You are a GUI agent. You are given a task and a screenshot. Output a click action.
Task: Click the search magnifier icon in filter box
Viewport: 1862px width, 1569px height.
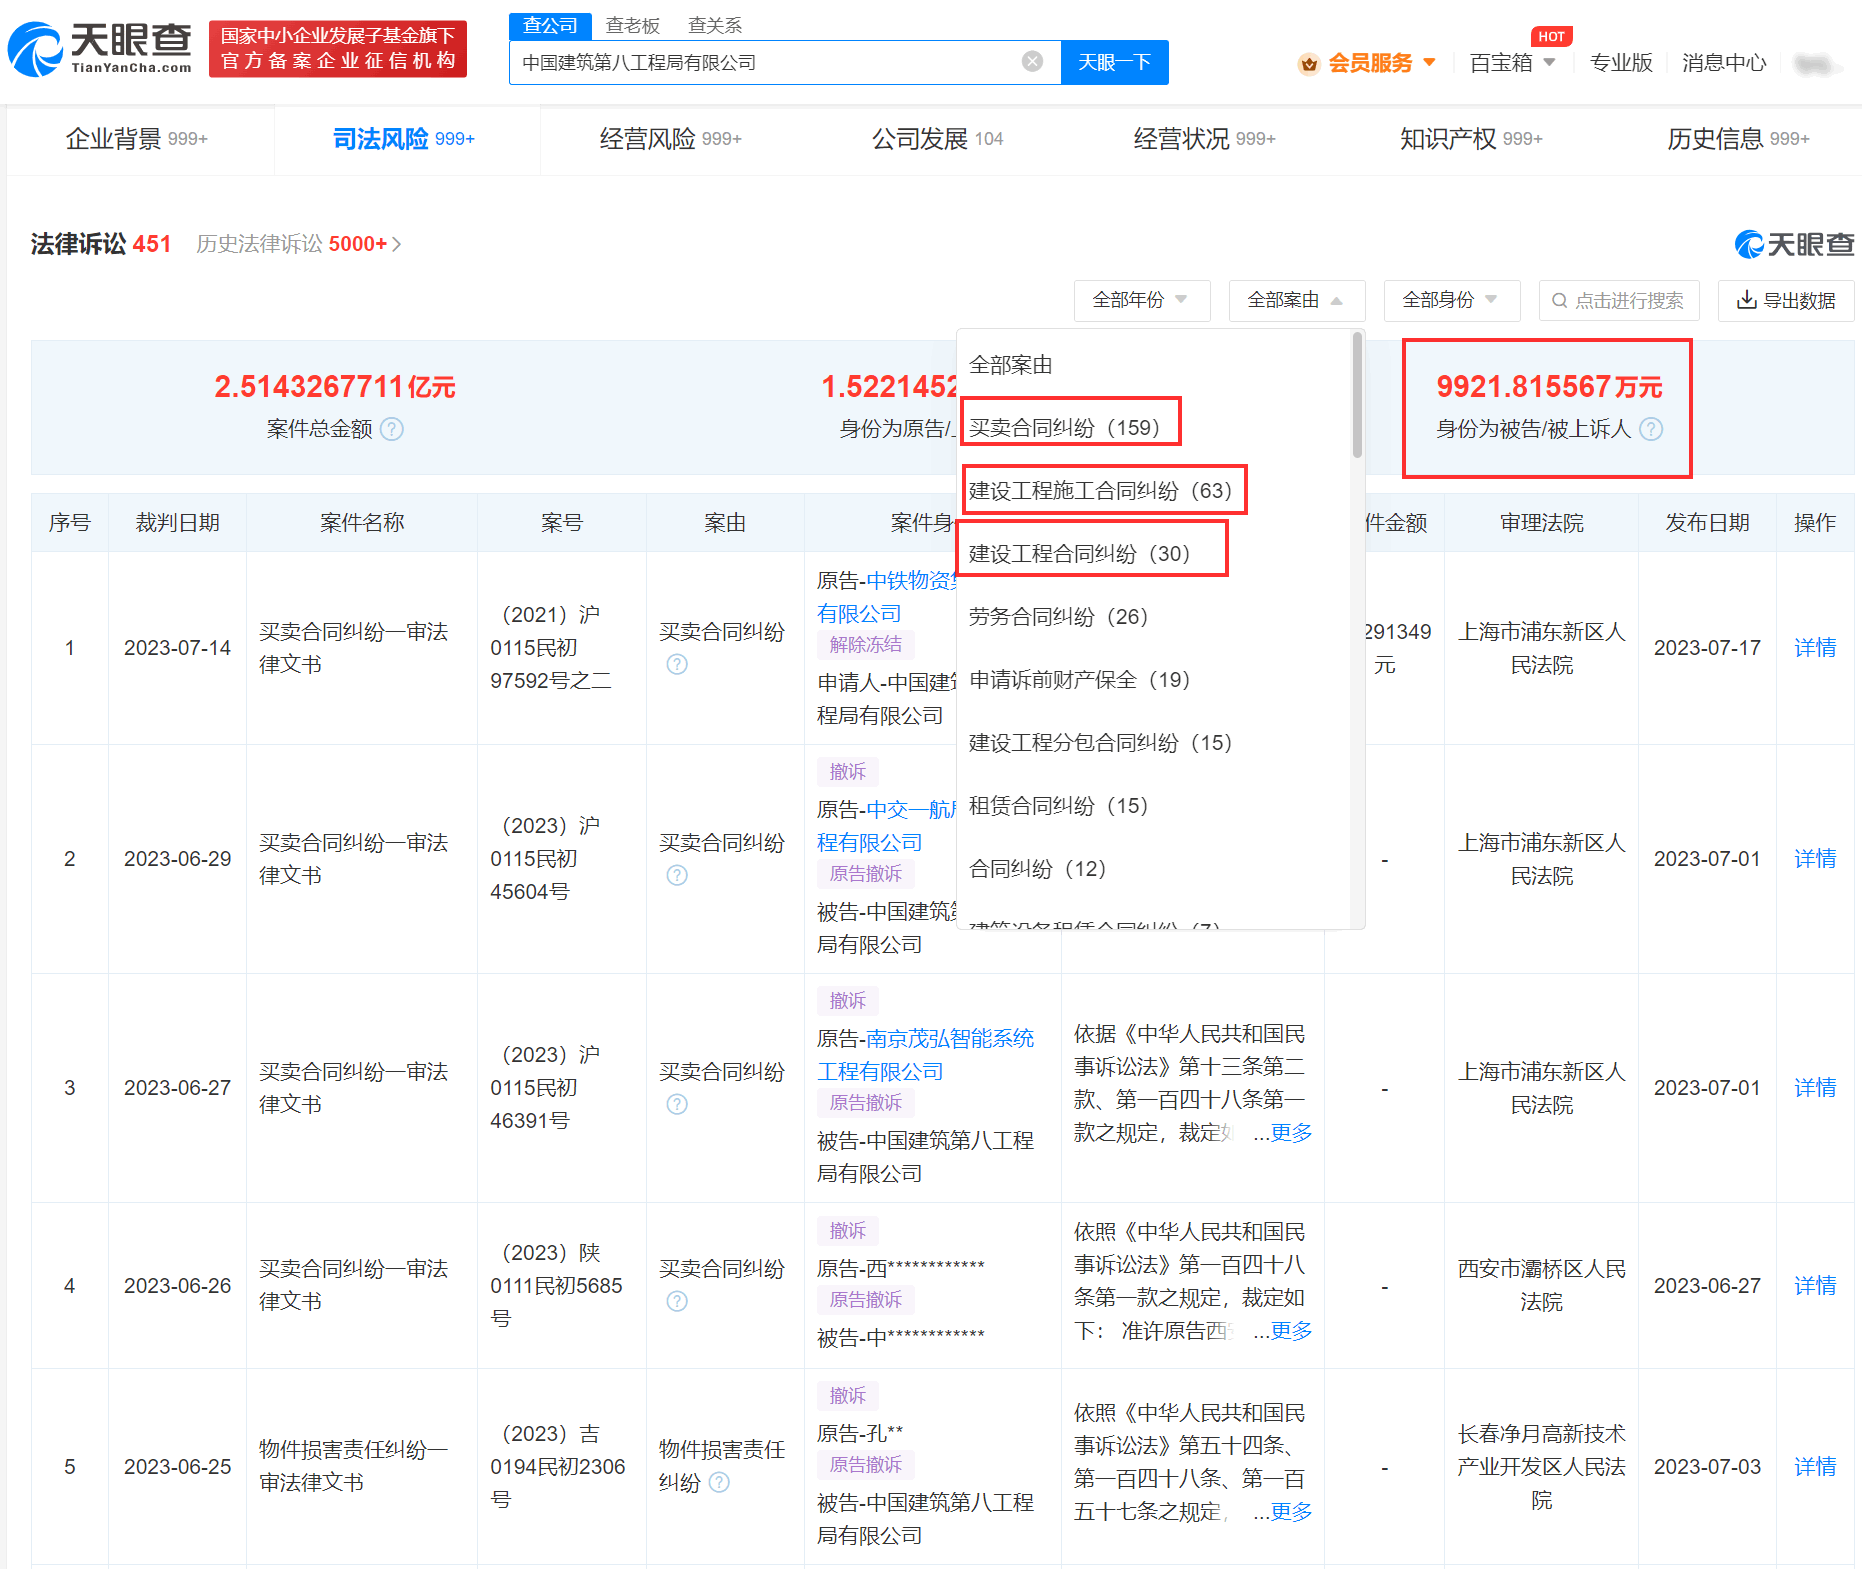[1559, 301]
